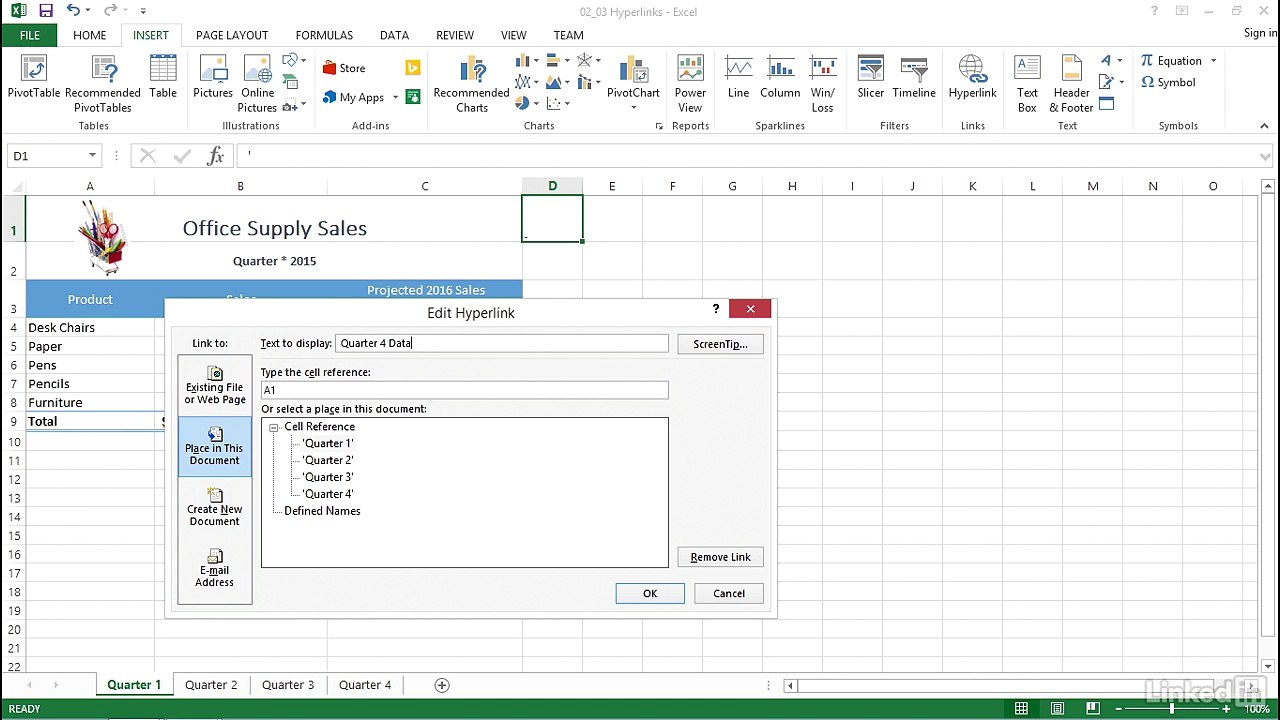Select 'Quarter 1' in the document tree
Image resolution: width=1280 pixels, height=720 pixels.
click(328, 443)
